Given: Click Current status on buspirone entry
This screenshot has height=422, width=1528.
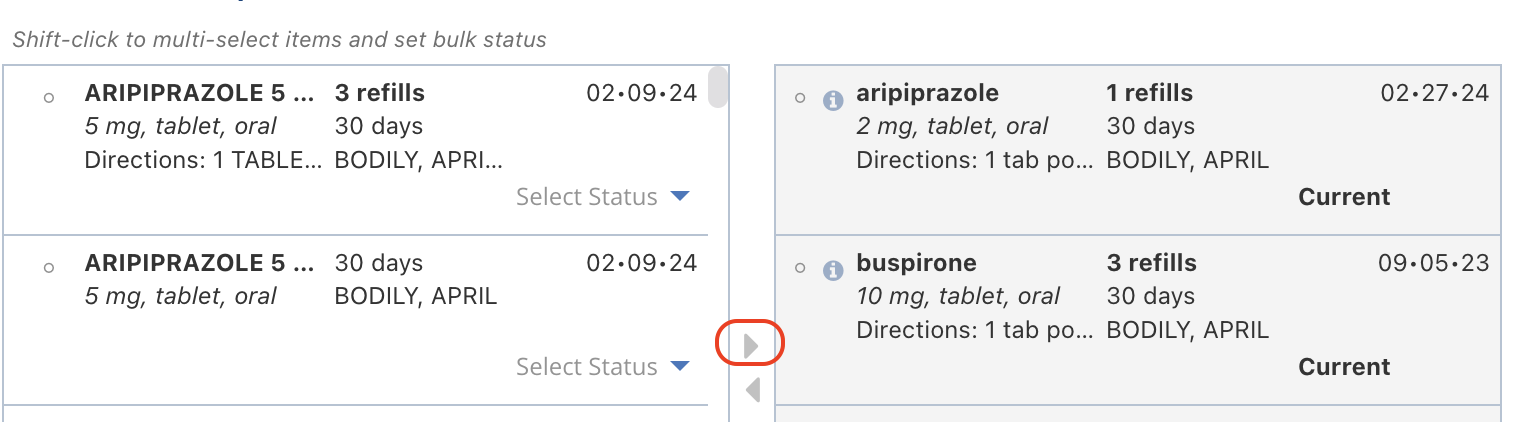Looking at the screenshot, I should (x=1344, y=367).
